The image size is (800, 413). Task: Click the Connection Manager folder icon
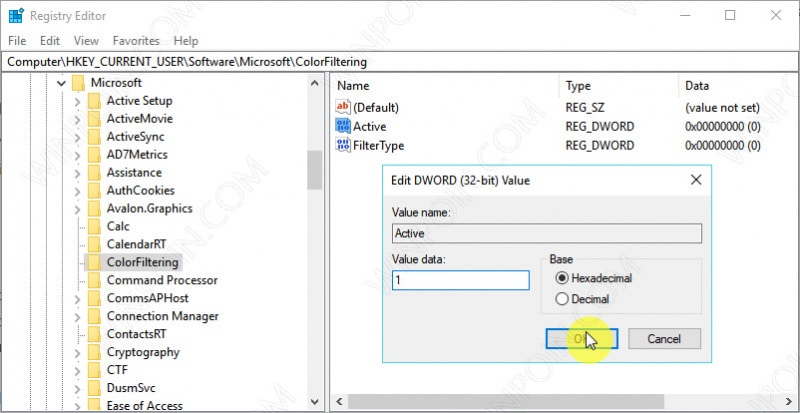pyautogui.click(x=94, y=316)
